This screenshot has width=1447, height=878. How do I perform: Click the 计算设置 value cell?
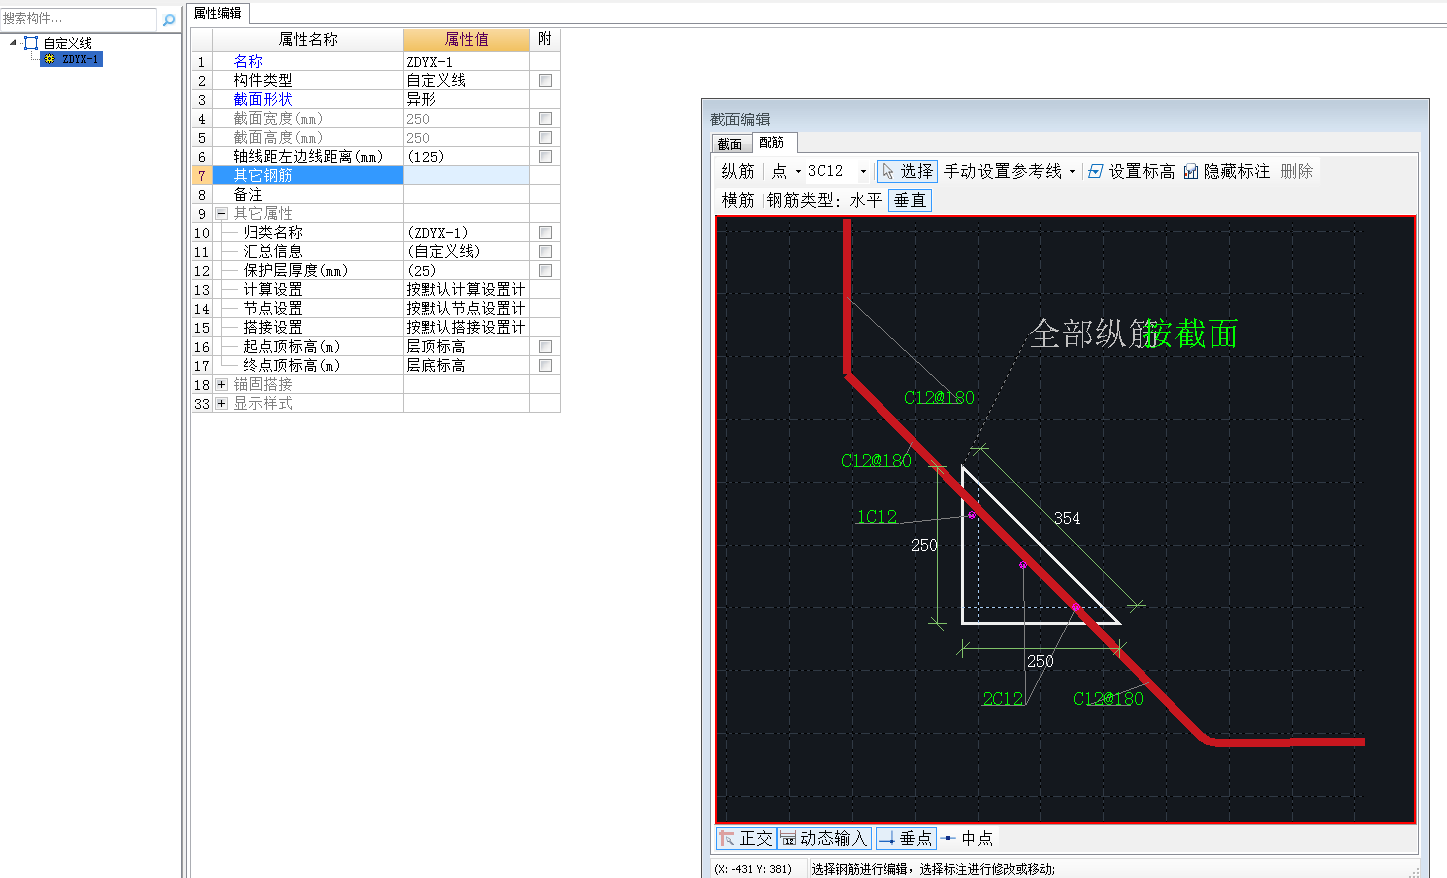[x=466, y=289]
